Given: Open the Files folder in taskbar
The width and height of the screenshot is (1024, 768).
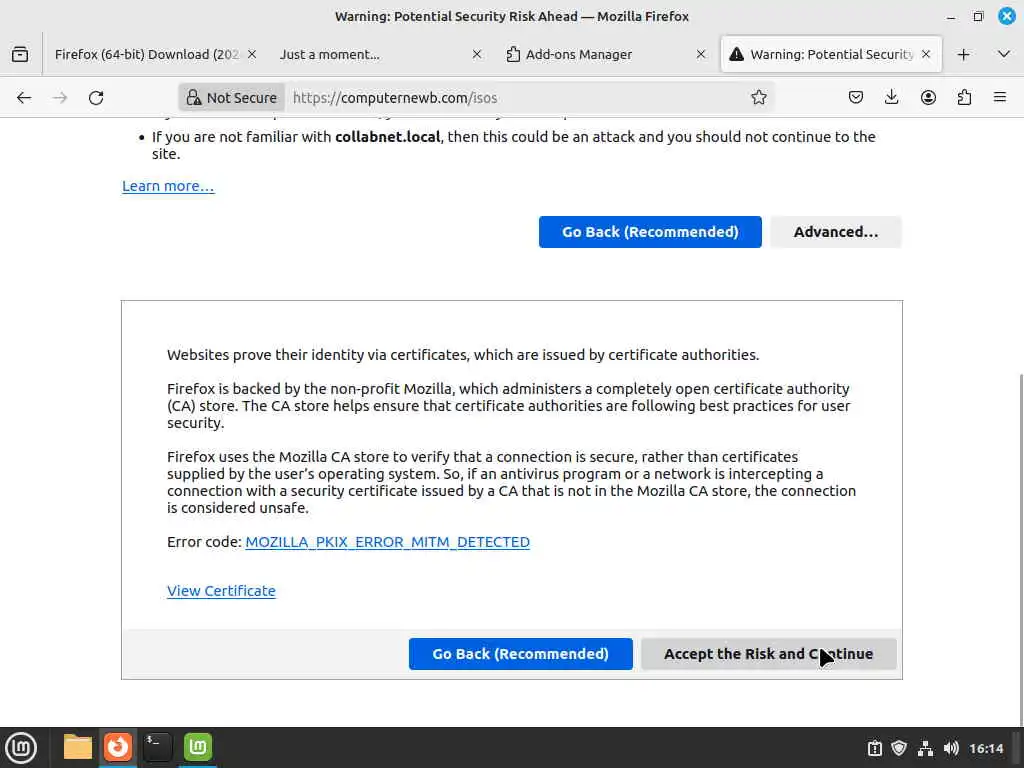Looking at the screenshot, I should click(x=78, y=746).
